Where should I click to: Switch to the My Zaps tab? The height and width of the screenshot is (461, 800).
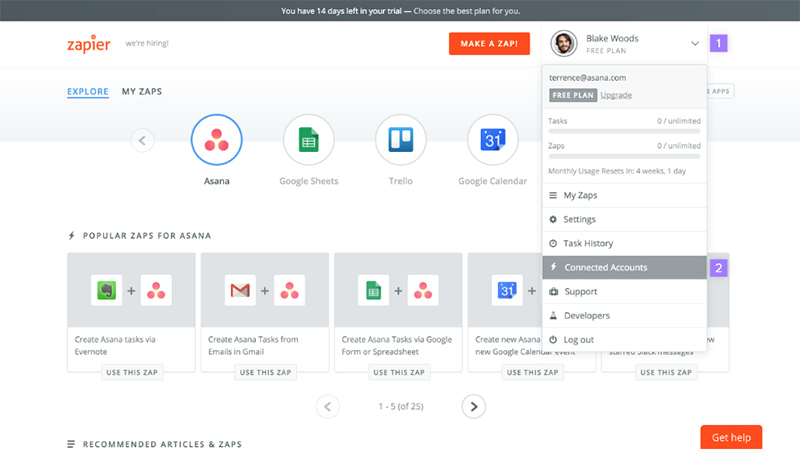click(141, 92)
